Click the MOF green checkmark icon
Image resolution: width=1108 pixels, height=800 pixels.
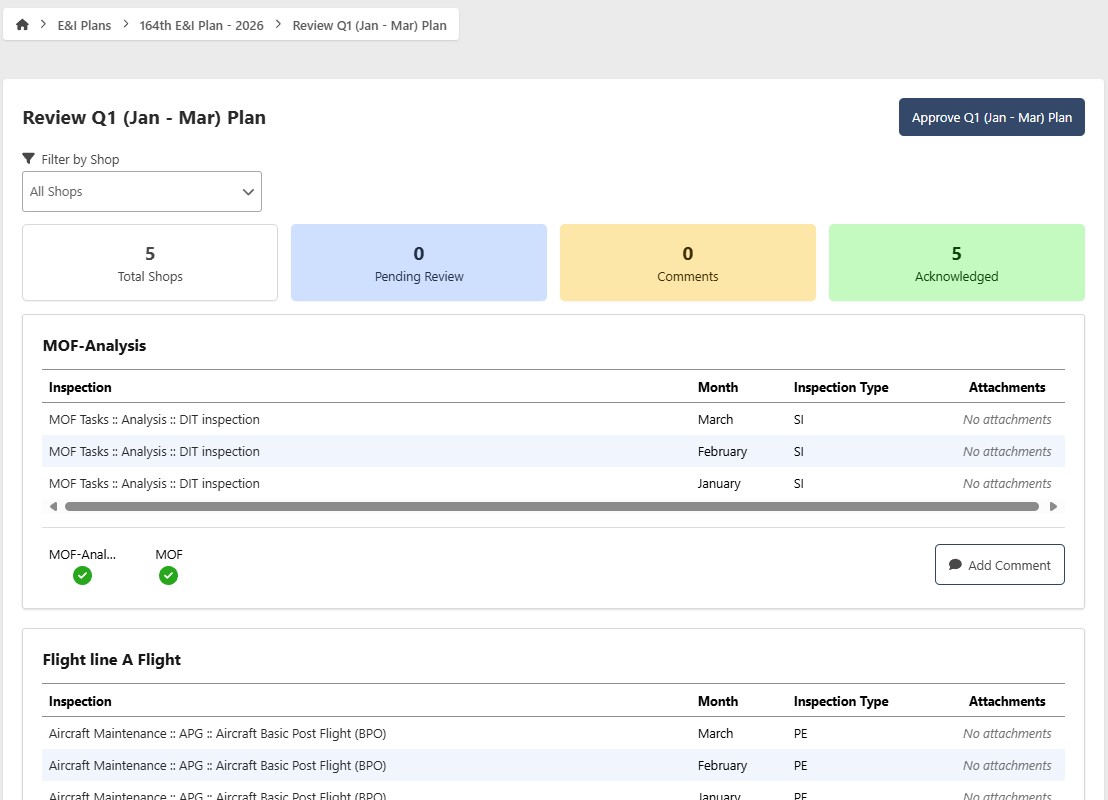168,575
